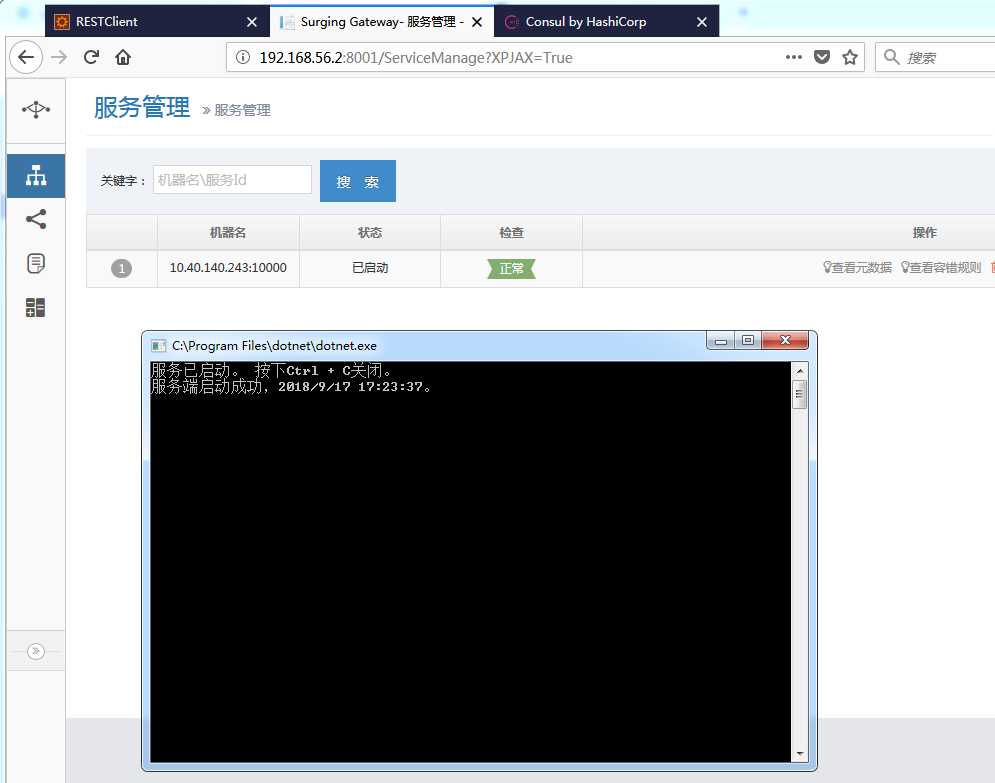
Task: Switch to the Surging Gateway tab
Action: tap(382, 22)
